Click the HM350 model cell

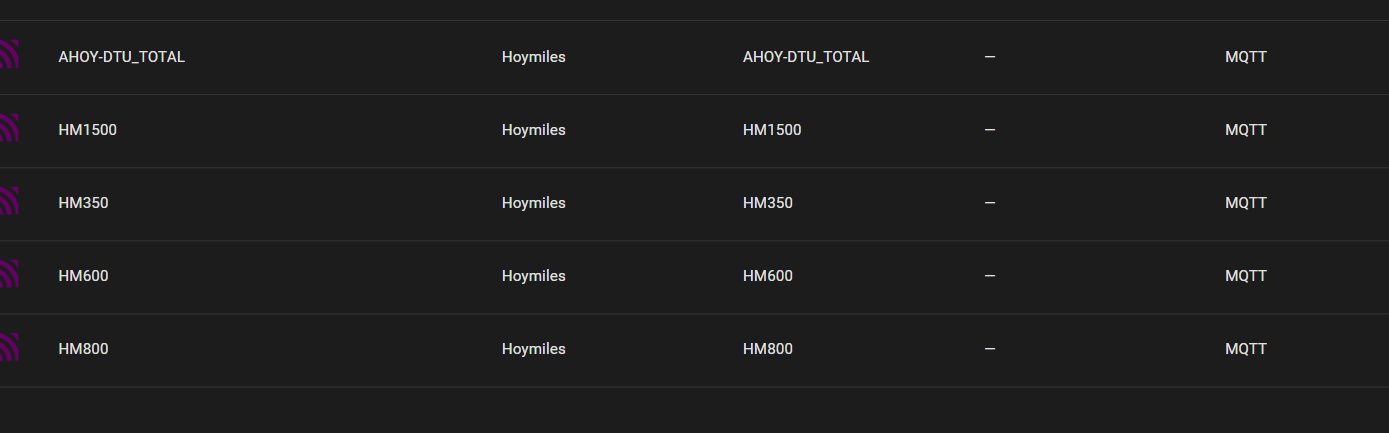tap(768, 203)
